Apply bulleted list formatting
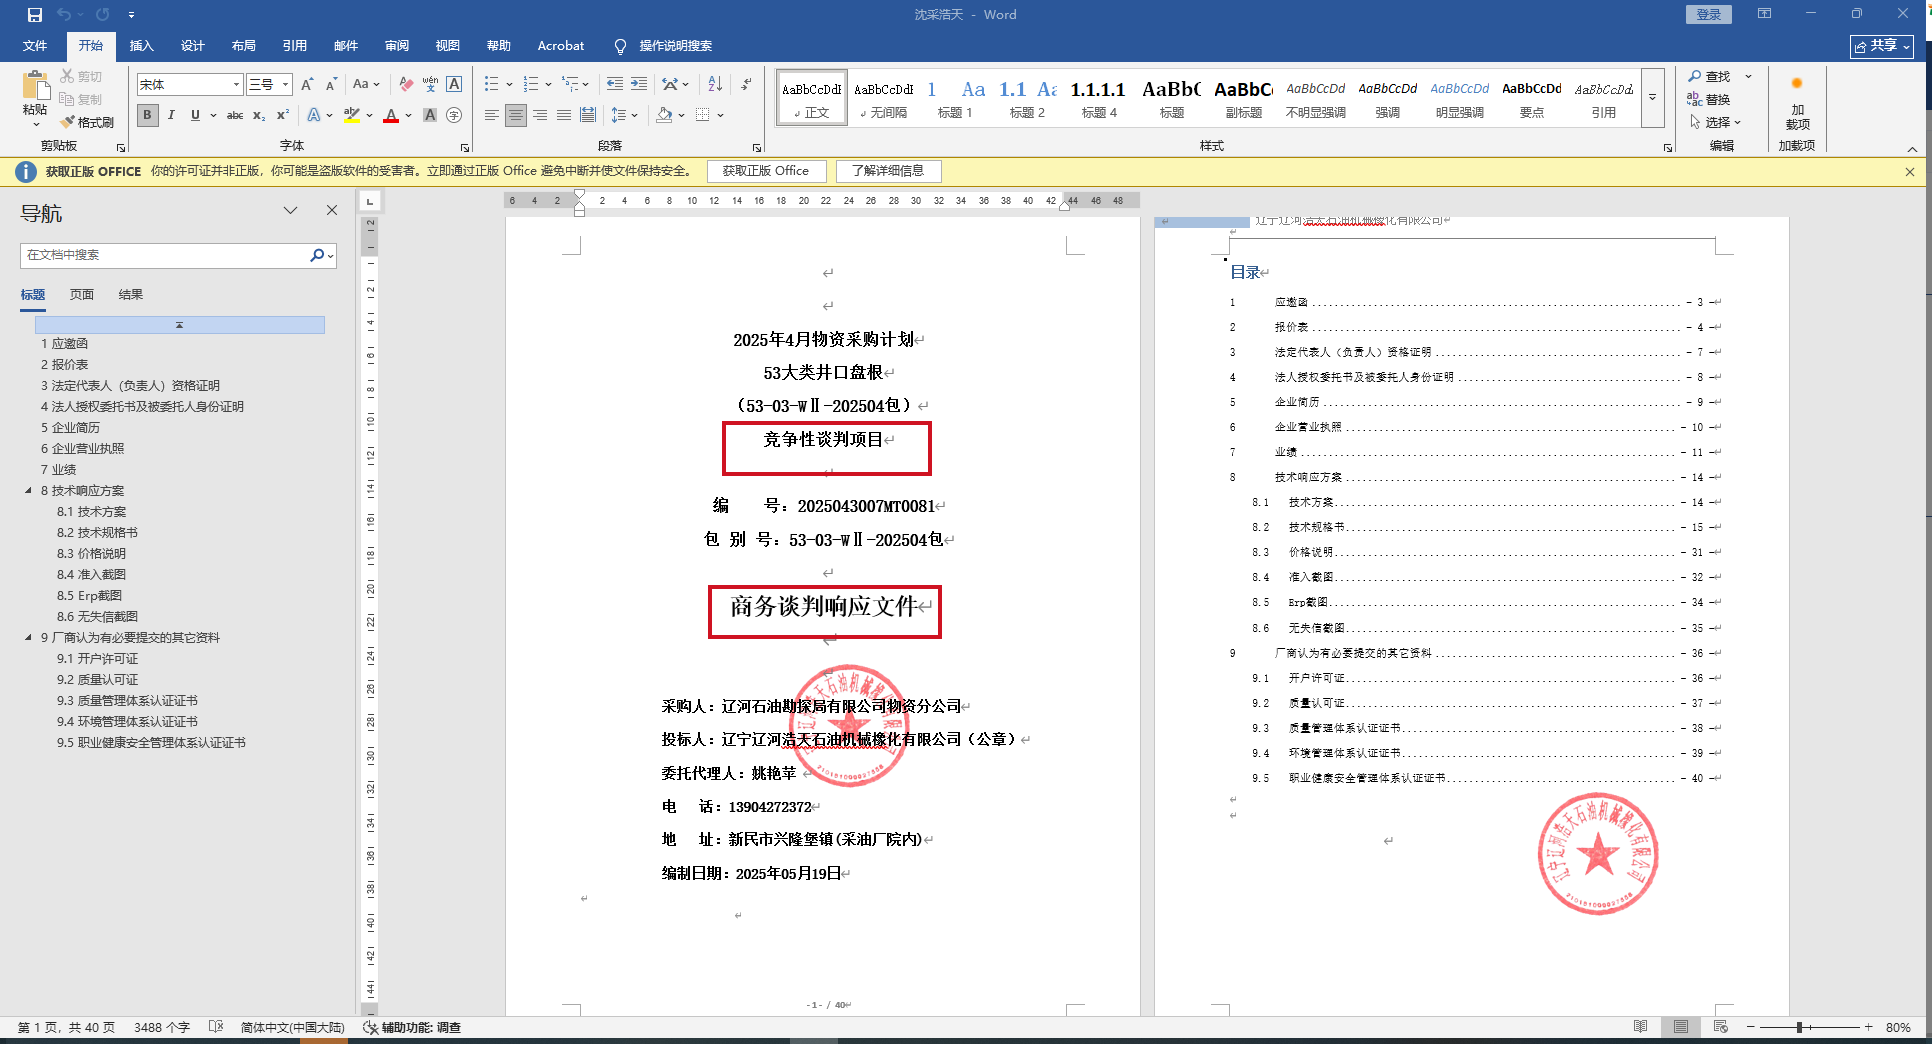Screen dimensions: 1932x1044 coord(491,85)
